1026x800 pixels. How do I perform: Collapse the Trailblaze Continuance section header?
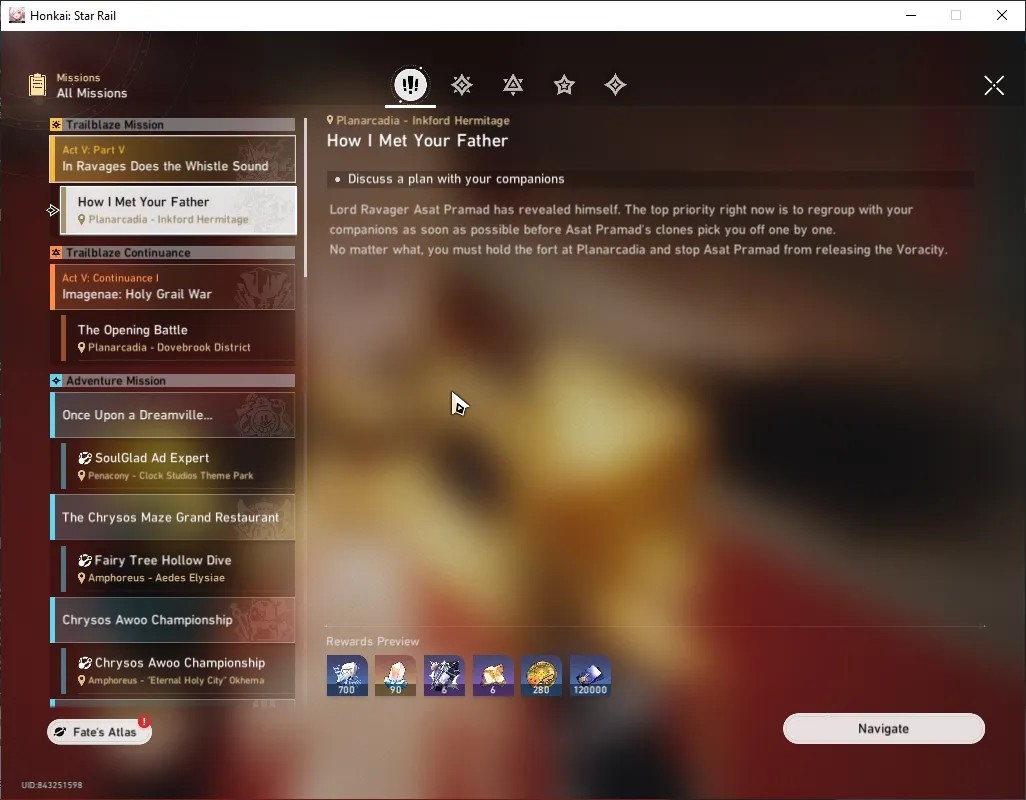[x=173, y=252]
